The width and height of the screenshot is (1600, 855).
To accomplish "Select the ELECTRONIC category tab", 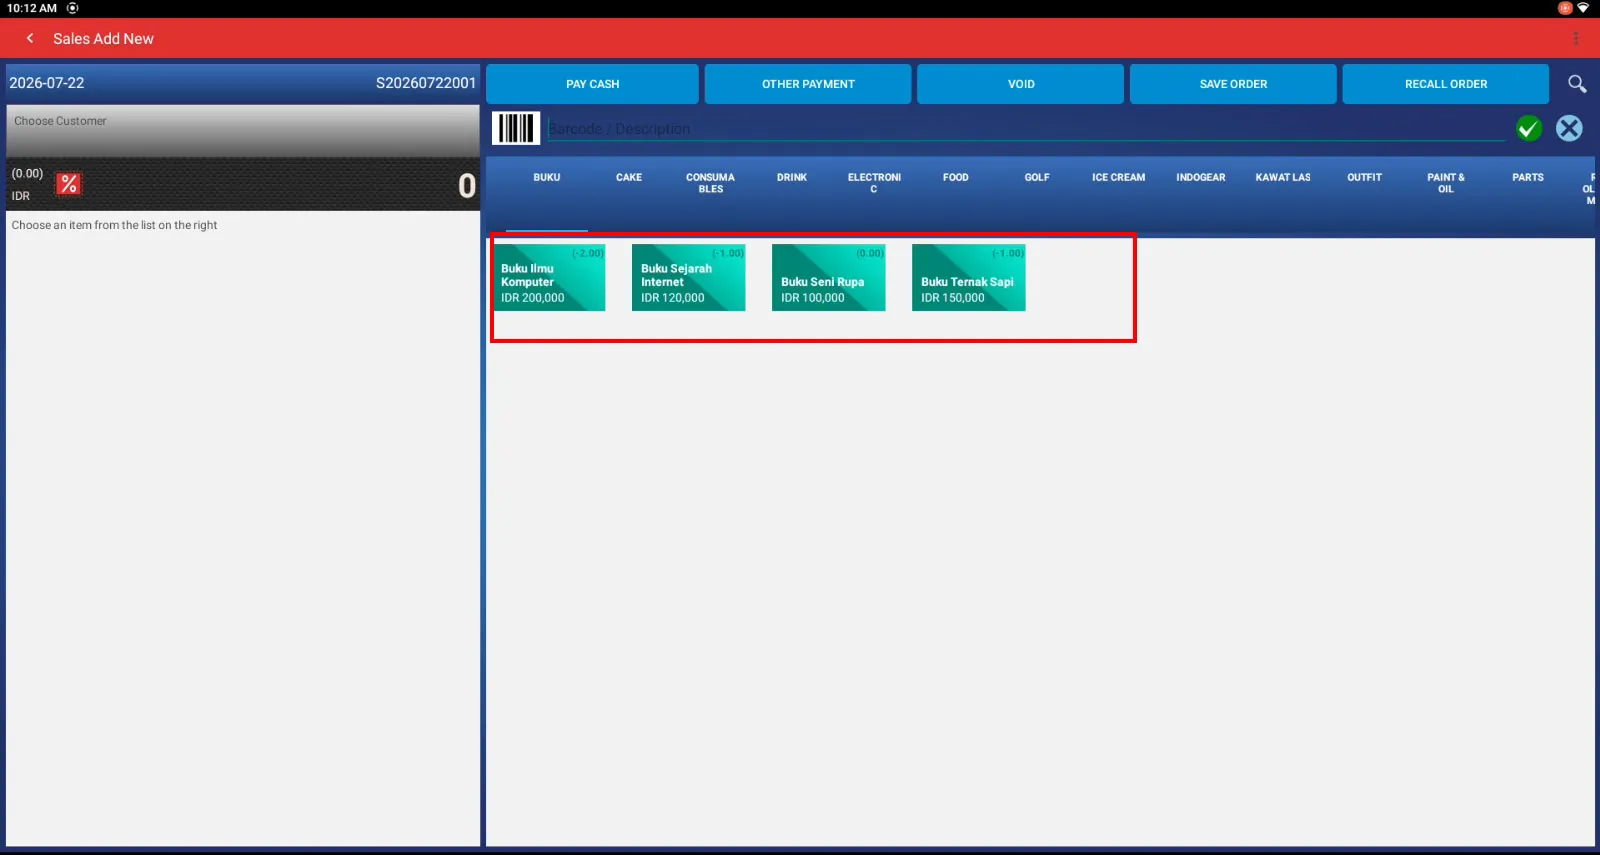I will click(x=874, y=183).
